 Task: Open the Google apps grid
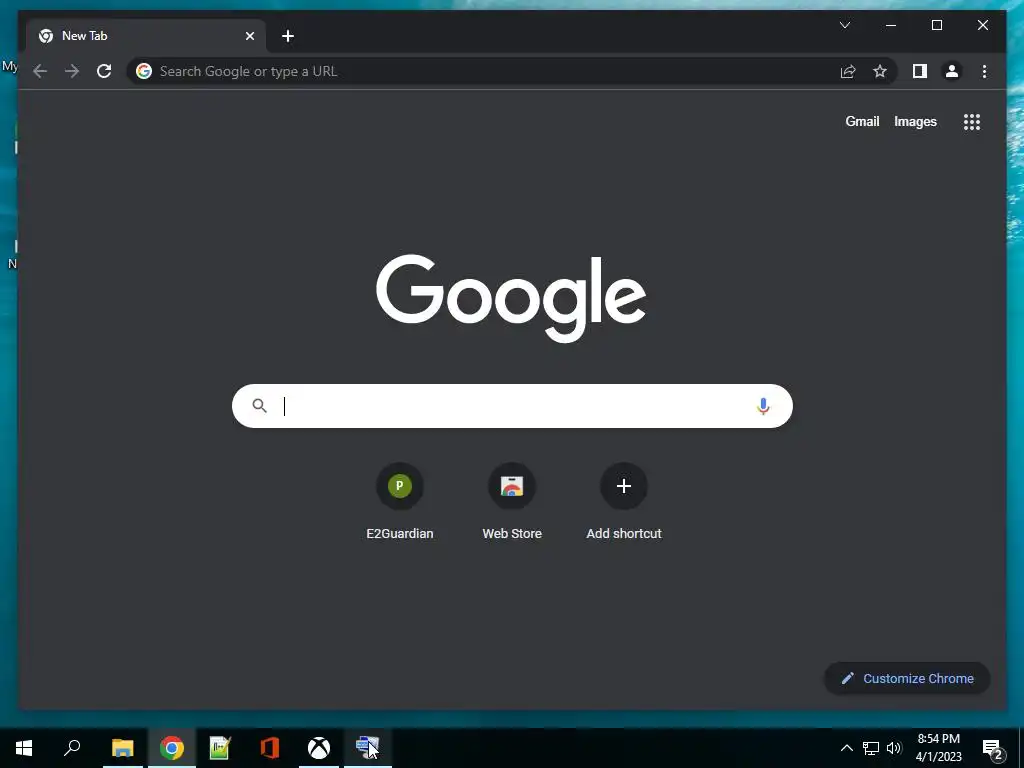point(972,121)
